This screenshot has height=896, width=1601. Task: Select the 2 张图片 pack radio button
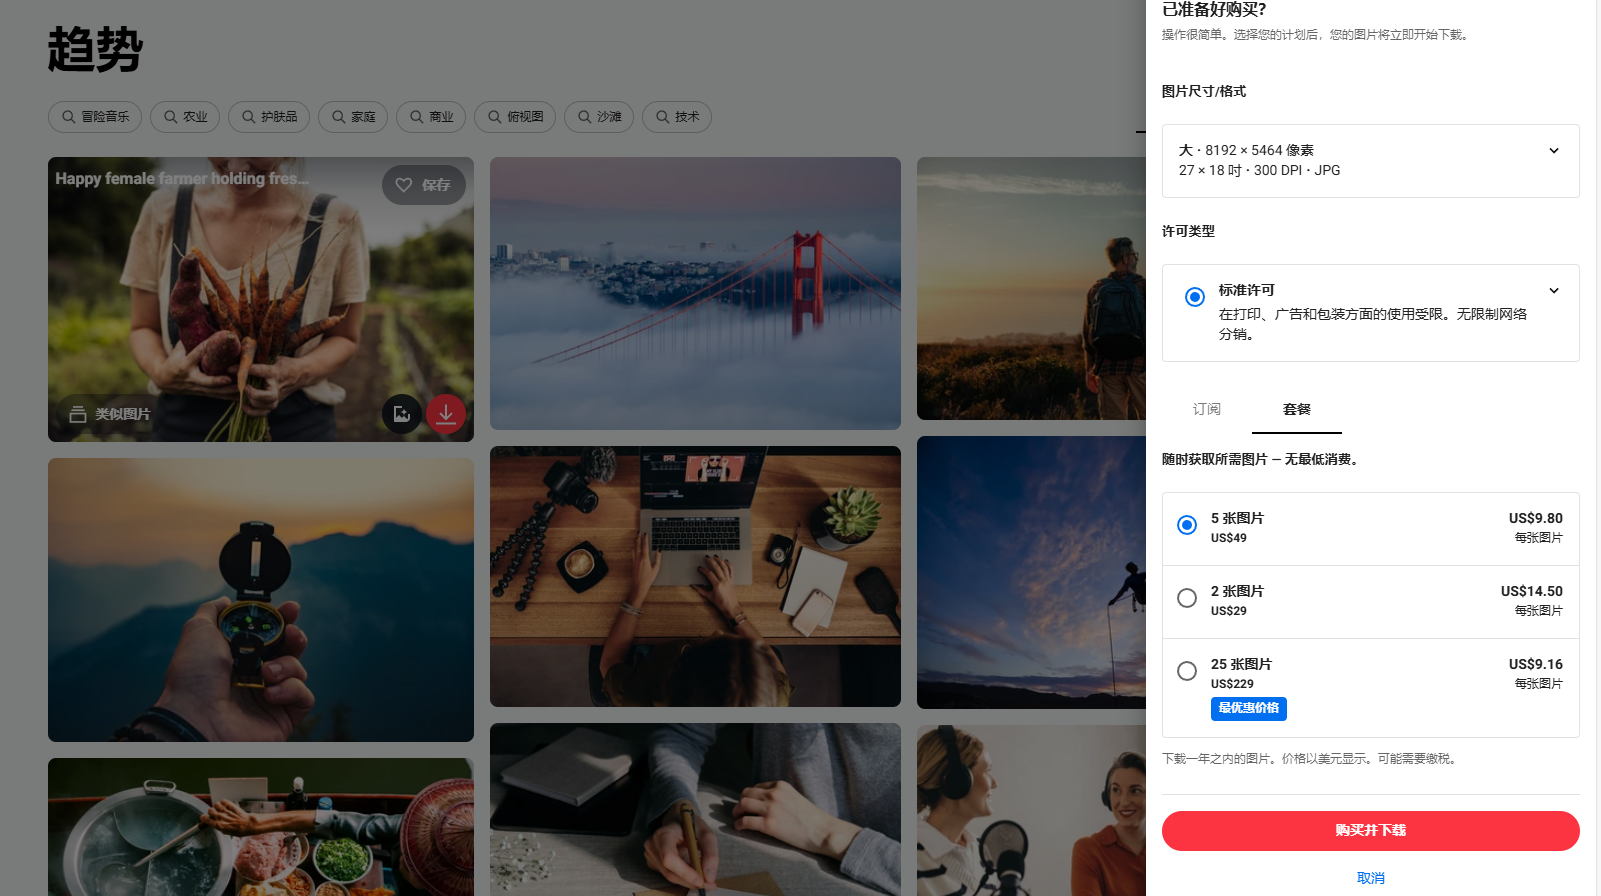point(1187,598)
